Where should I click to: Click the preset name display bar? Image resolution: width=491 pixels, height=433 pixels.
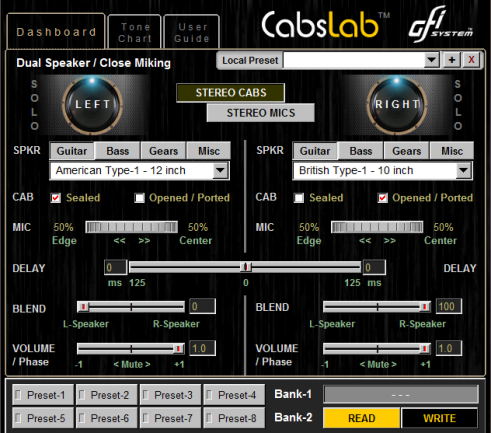pyautogui.click(x=401, y=395)
